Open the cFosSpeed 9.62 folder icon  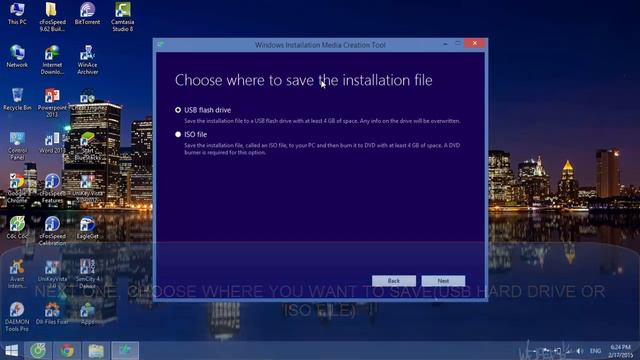coord(52,17)
